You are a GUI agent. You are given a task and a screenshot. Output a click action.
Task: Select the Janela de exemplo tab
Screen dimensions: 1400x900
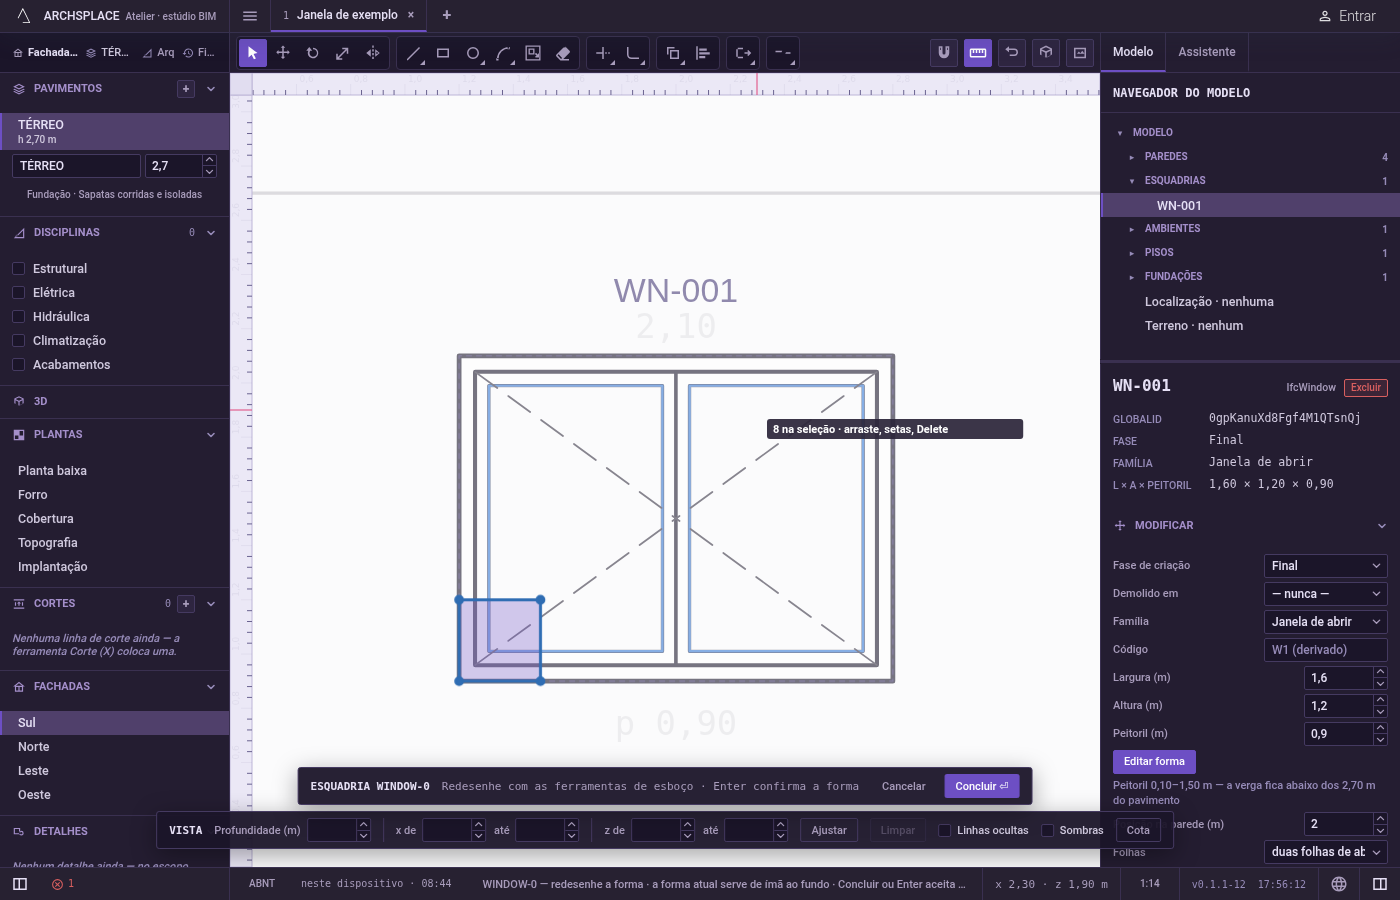click(x=347, y=15)
